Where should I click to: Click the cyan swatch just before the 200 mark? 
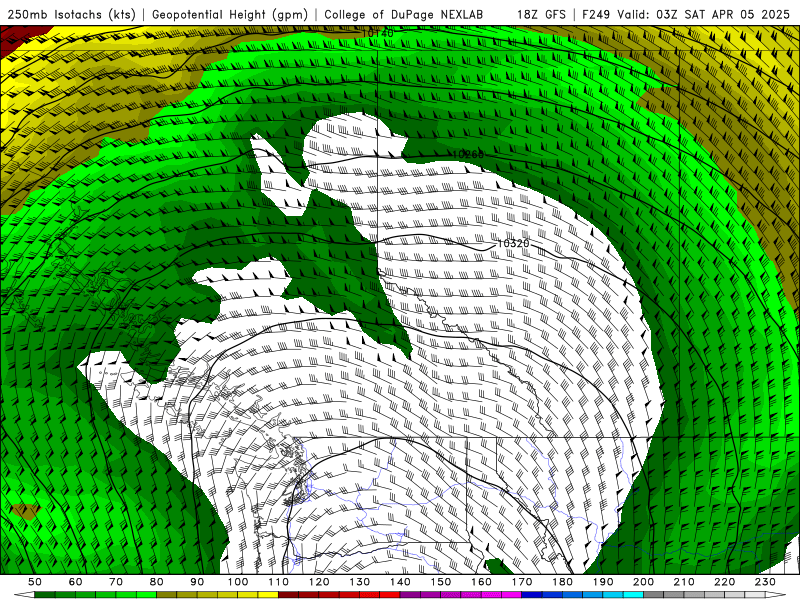[x=634, y=595]
